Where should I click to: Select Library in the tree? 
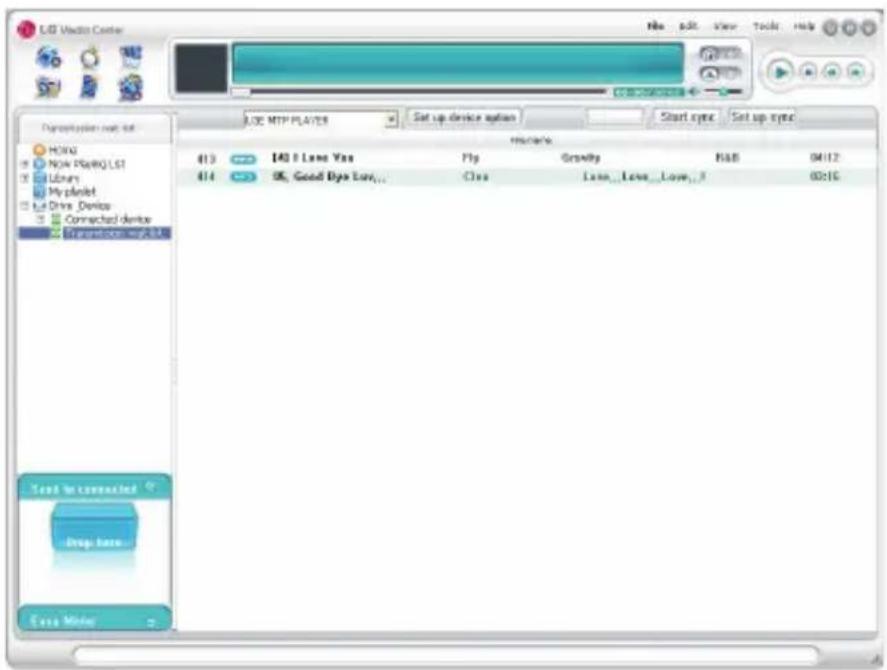63,178
